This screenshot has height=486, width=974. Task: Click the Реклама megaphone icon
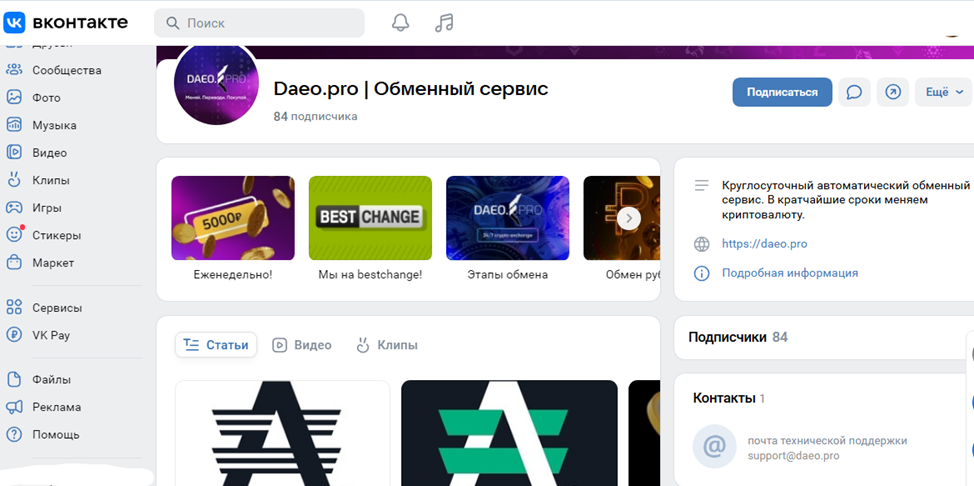tap(14, 407)
